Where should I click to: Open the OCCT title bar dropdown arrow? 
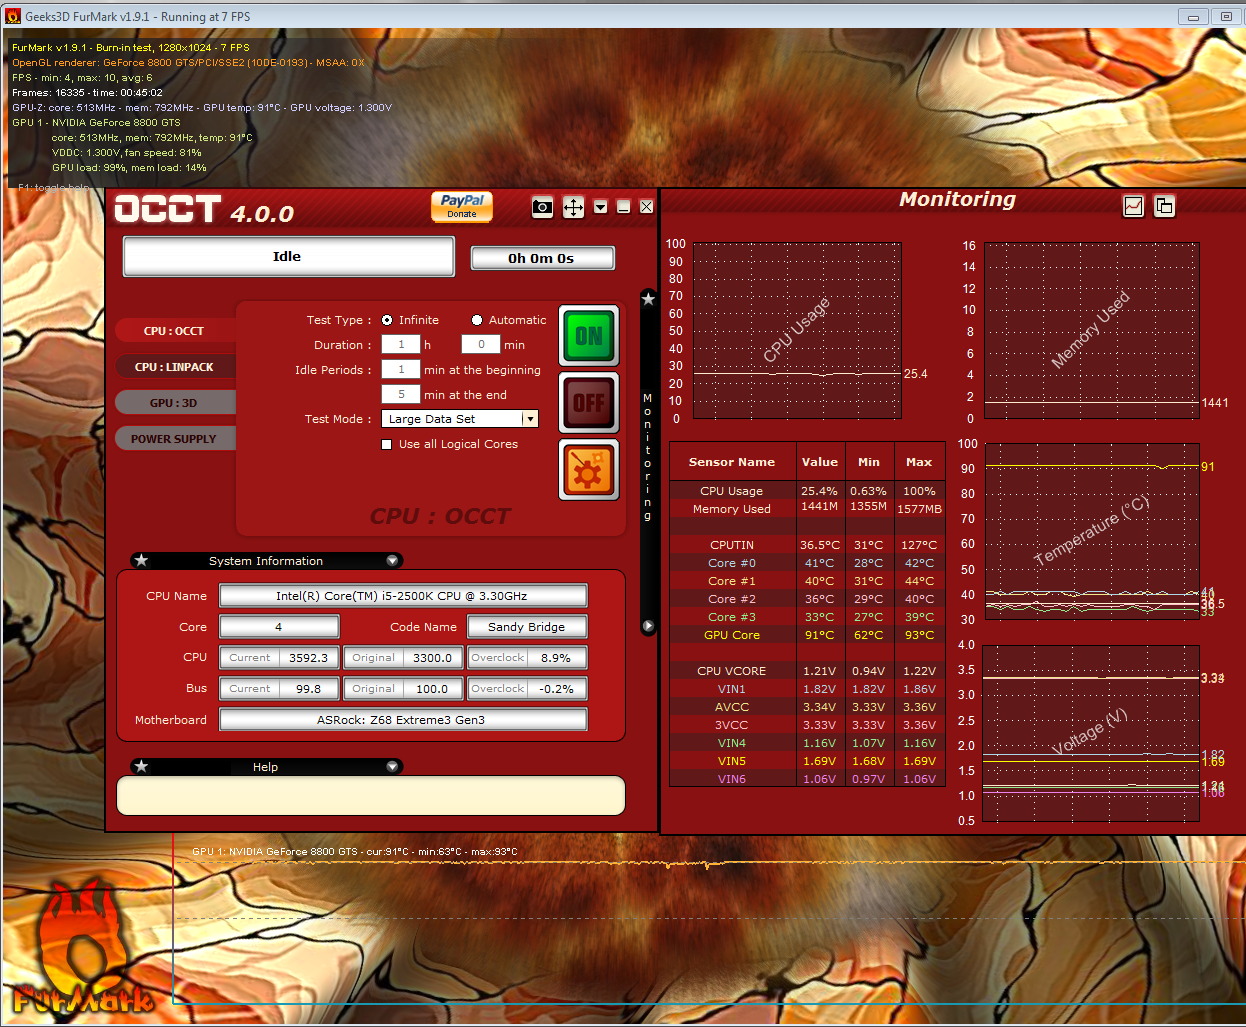pyautogui.click(x=601, y=207)
